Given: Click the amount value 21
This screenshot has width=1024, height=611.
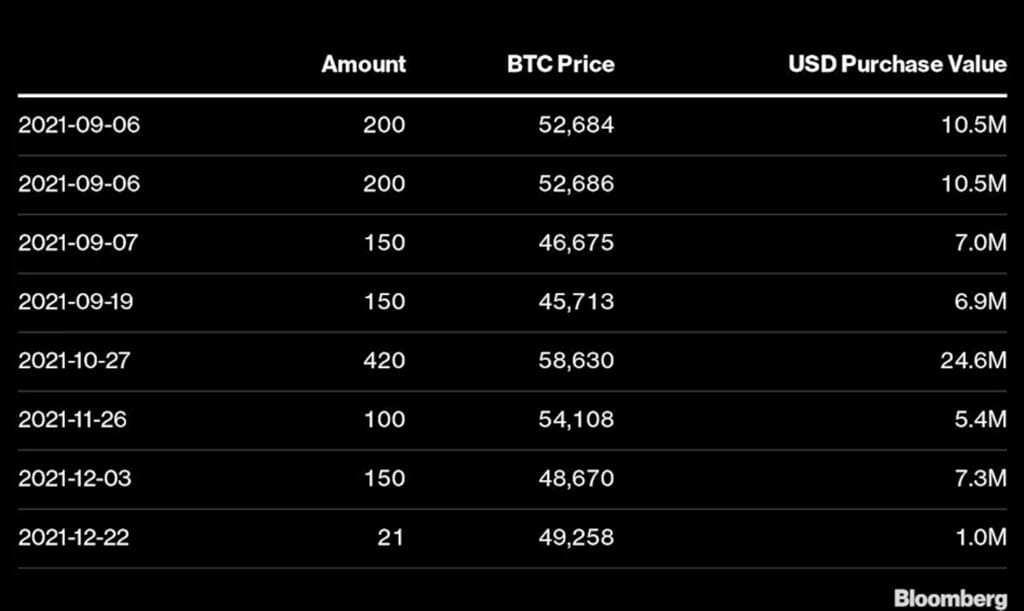Looking at the screenshot, I should [x=392, y=537].
